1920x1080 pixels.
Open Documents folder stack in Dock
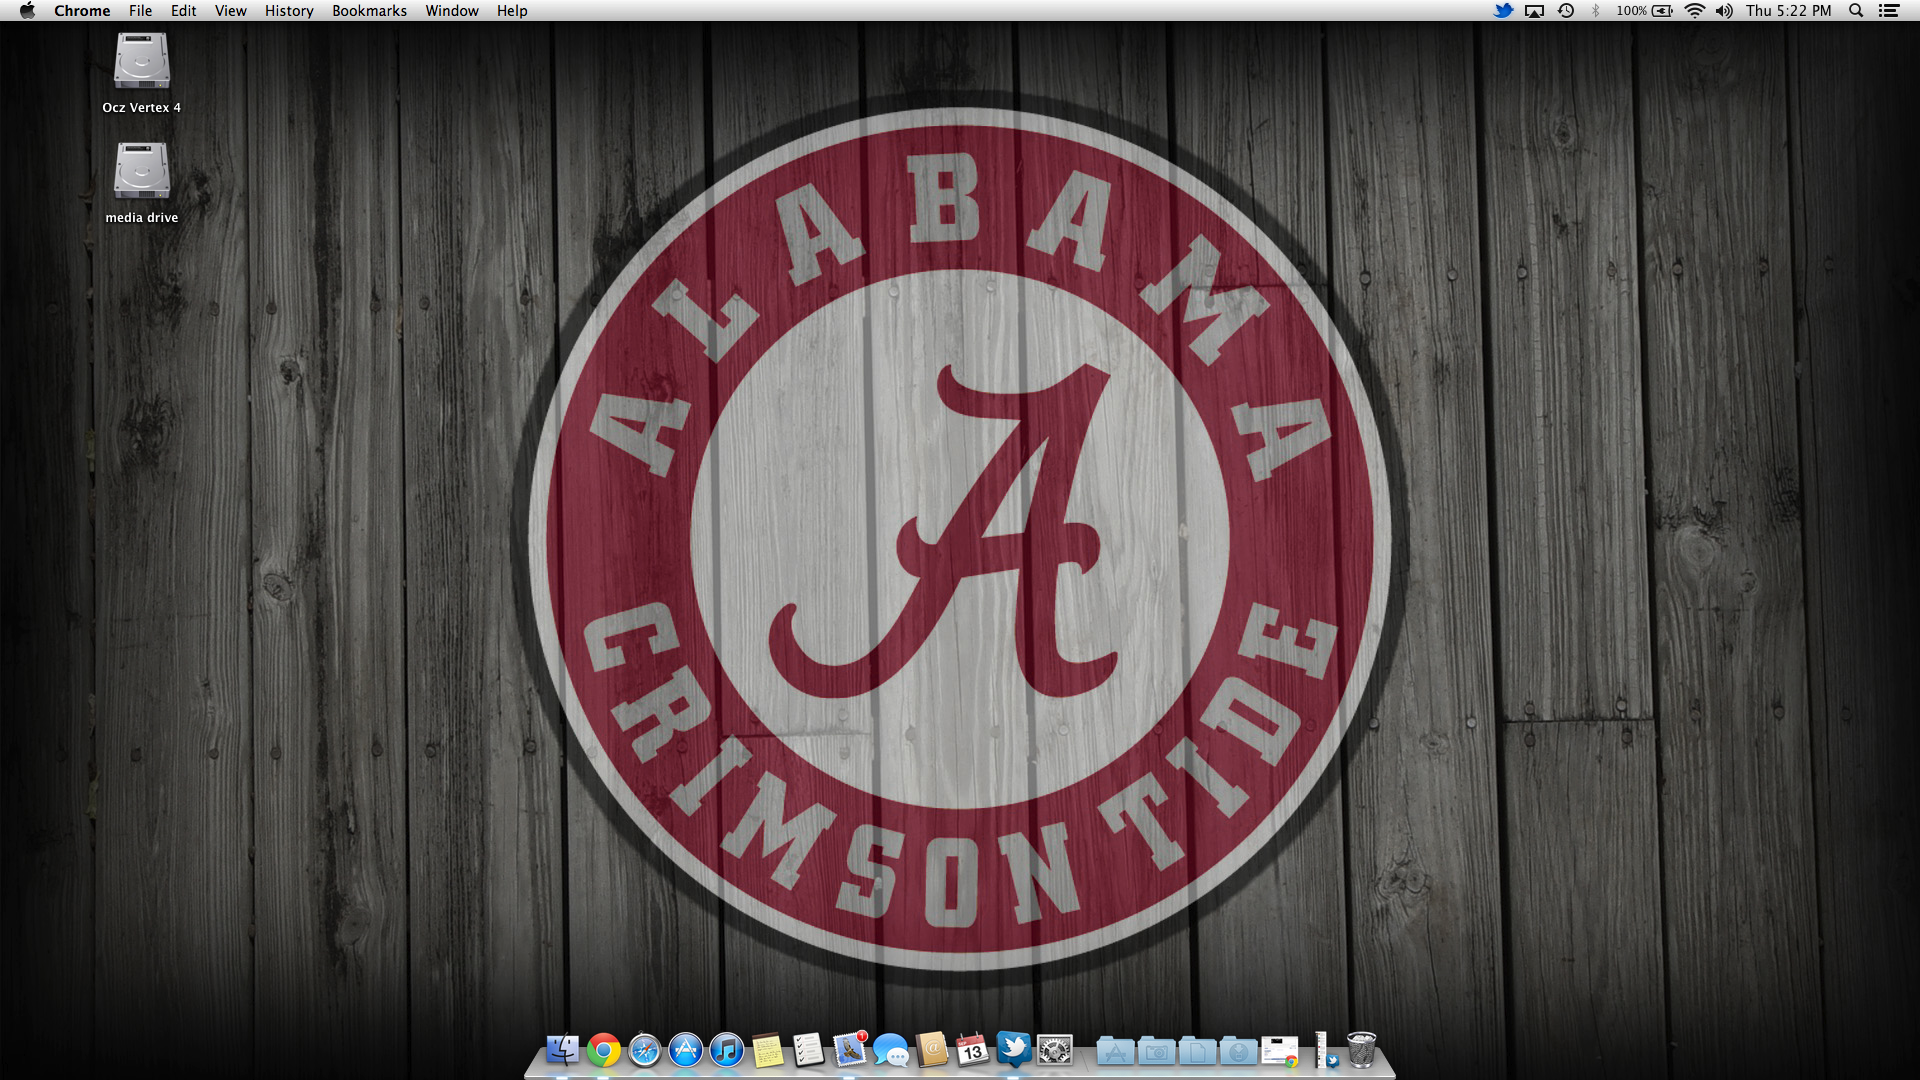click(x=1198, y=1050)
